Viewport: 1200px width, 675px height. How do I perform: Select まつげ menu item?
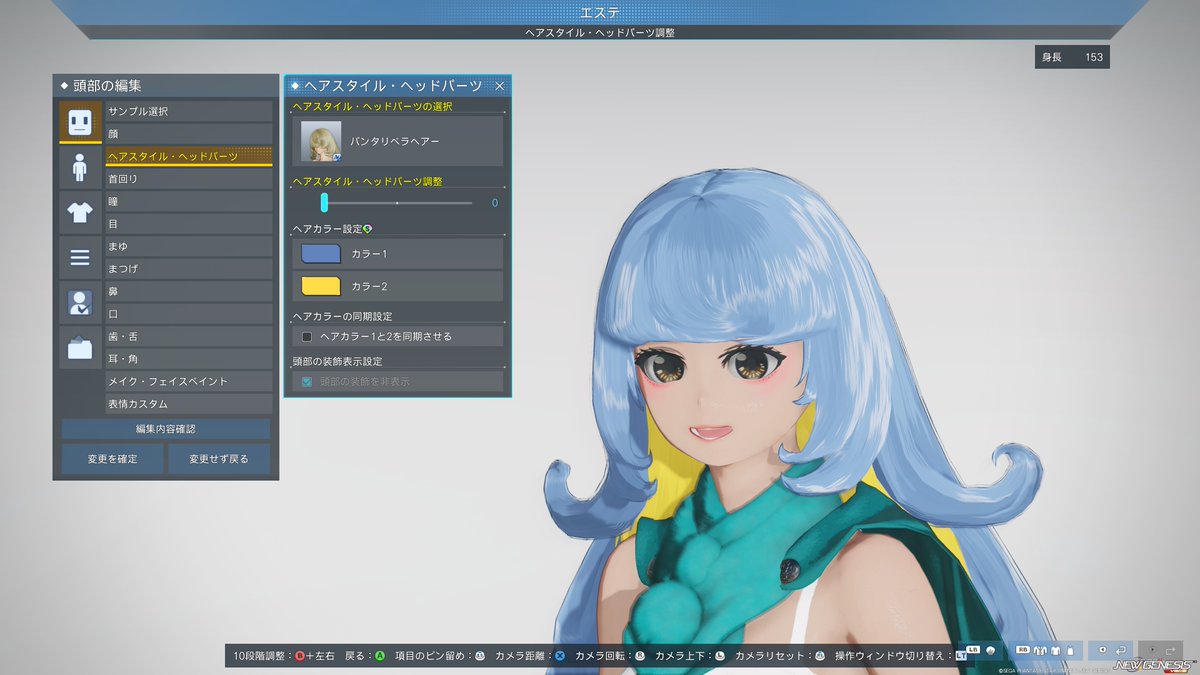pyautogui.click(x=189, y=268)
